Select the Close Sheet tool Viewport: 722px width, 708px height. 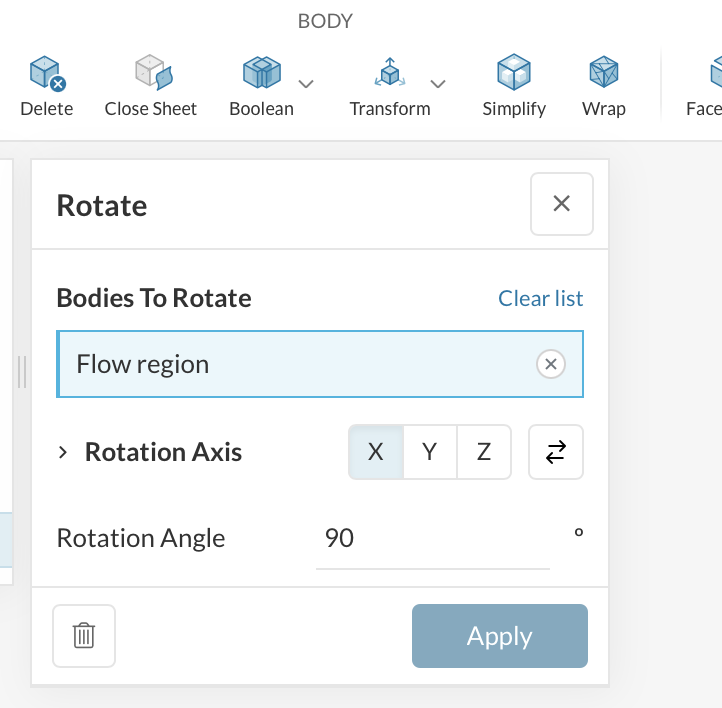[151, 74]
